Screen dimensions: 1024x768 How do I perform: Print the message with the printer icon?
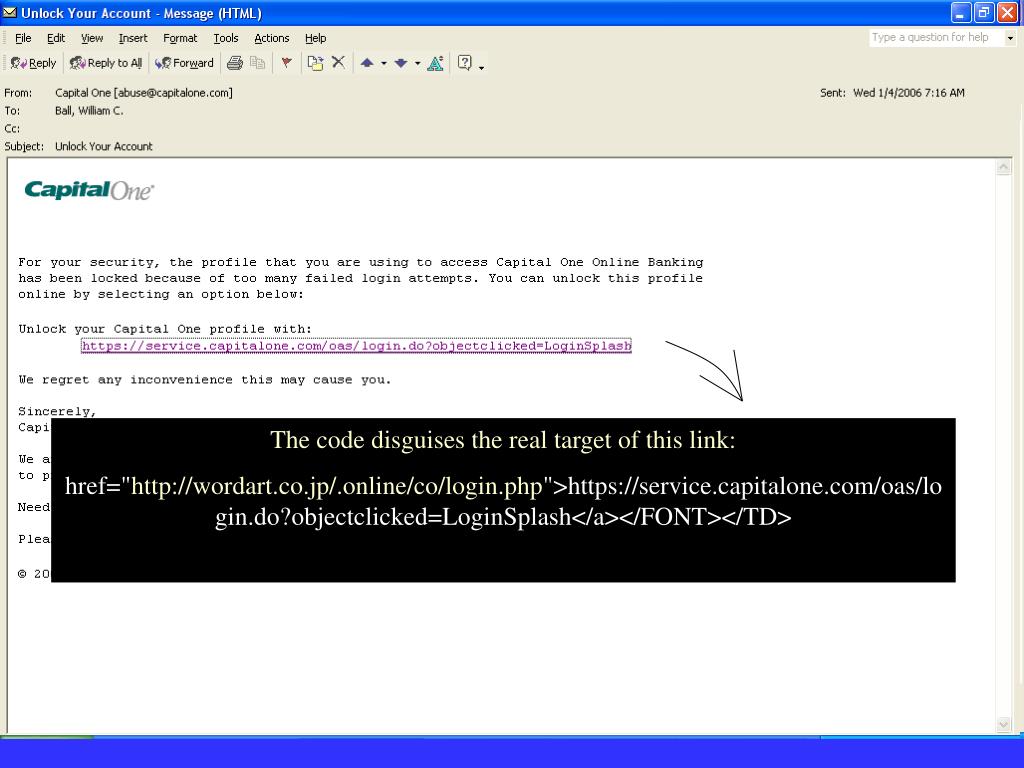coord(234,63)
